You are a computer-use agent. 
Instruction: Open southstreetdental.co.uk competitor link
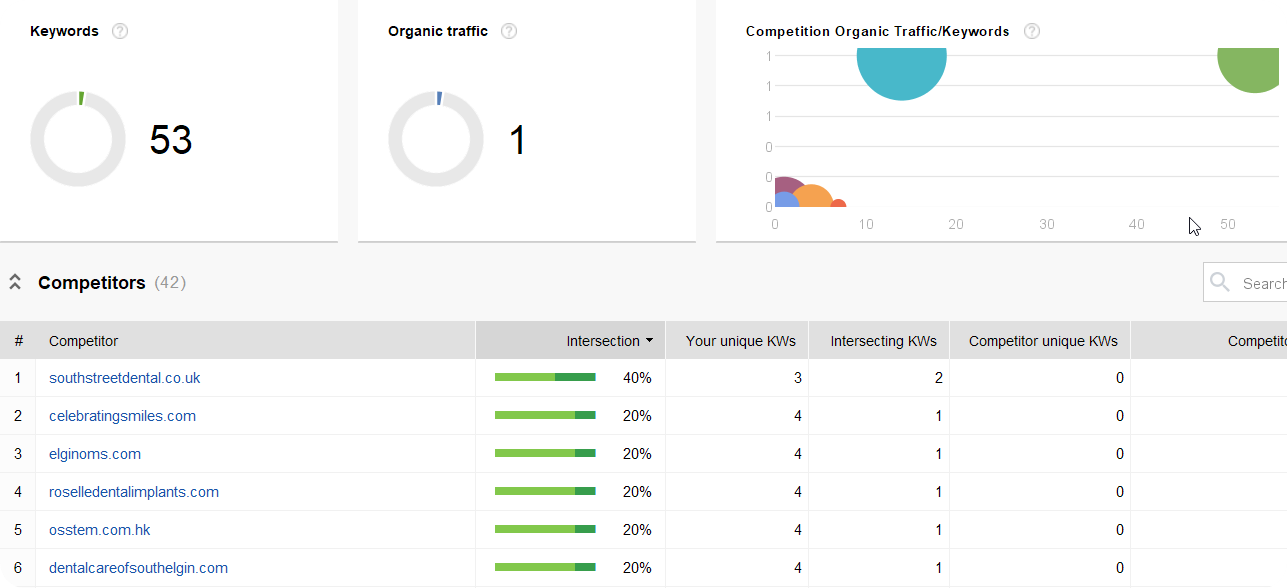[x=124, y=378]
